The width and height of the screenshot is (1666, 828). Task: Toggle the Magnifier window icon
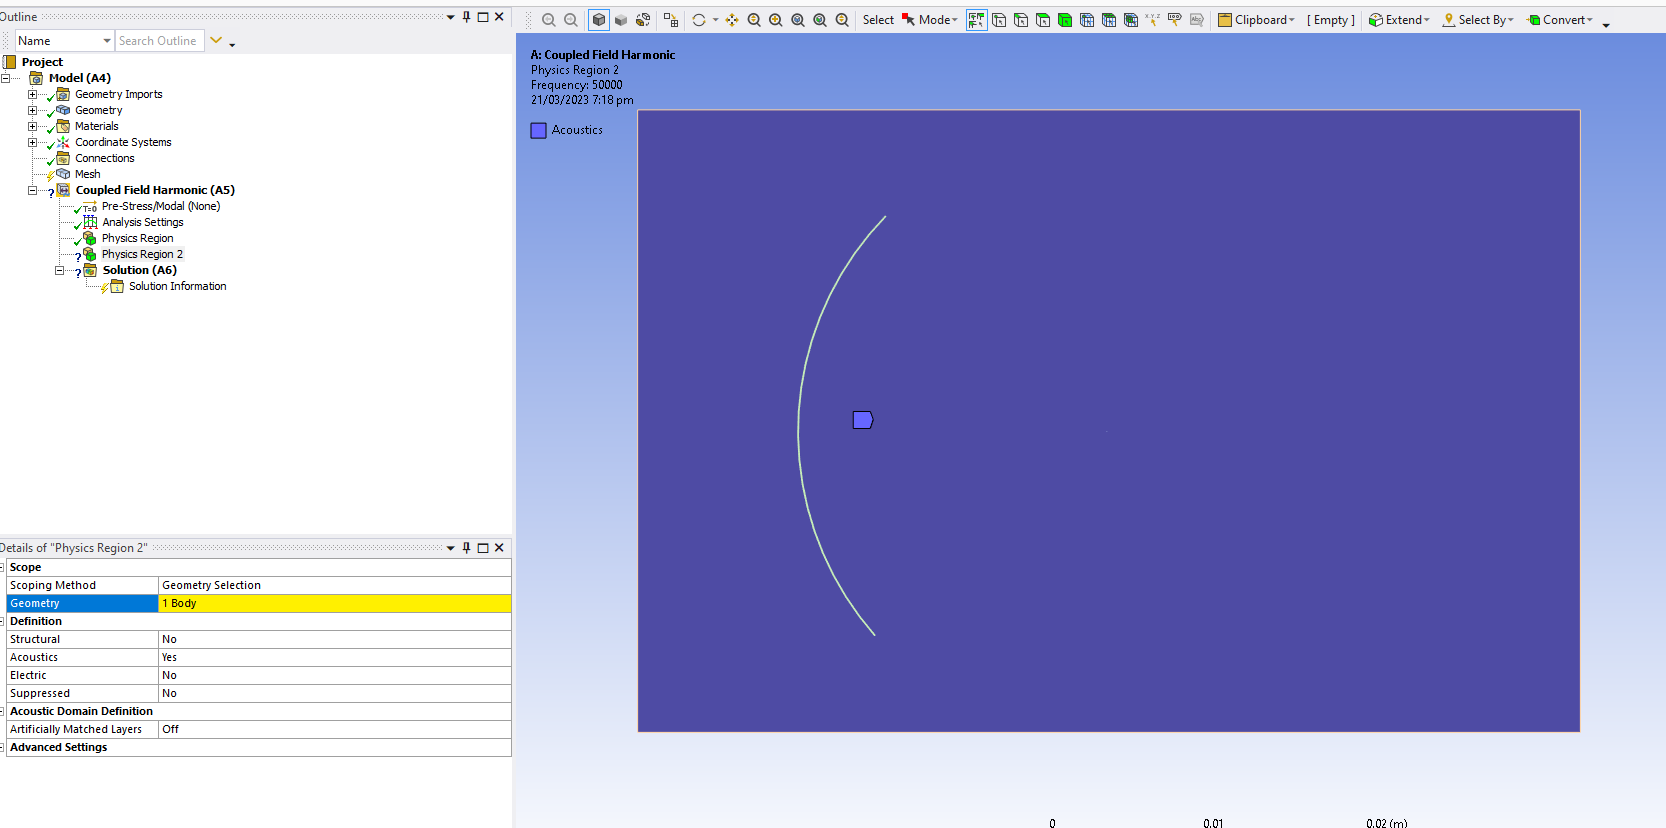(x=820, y=20)
